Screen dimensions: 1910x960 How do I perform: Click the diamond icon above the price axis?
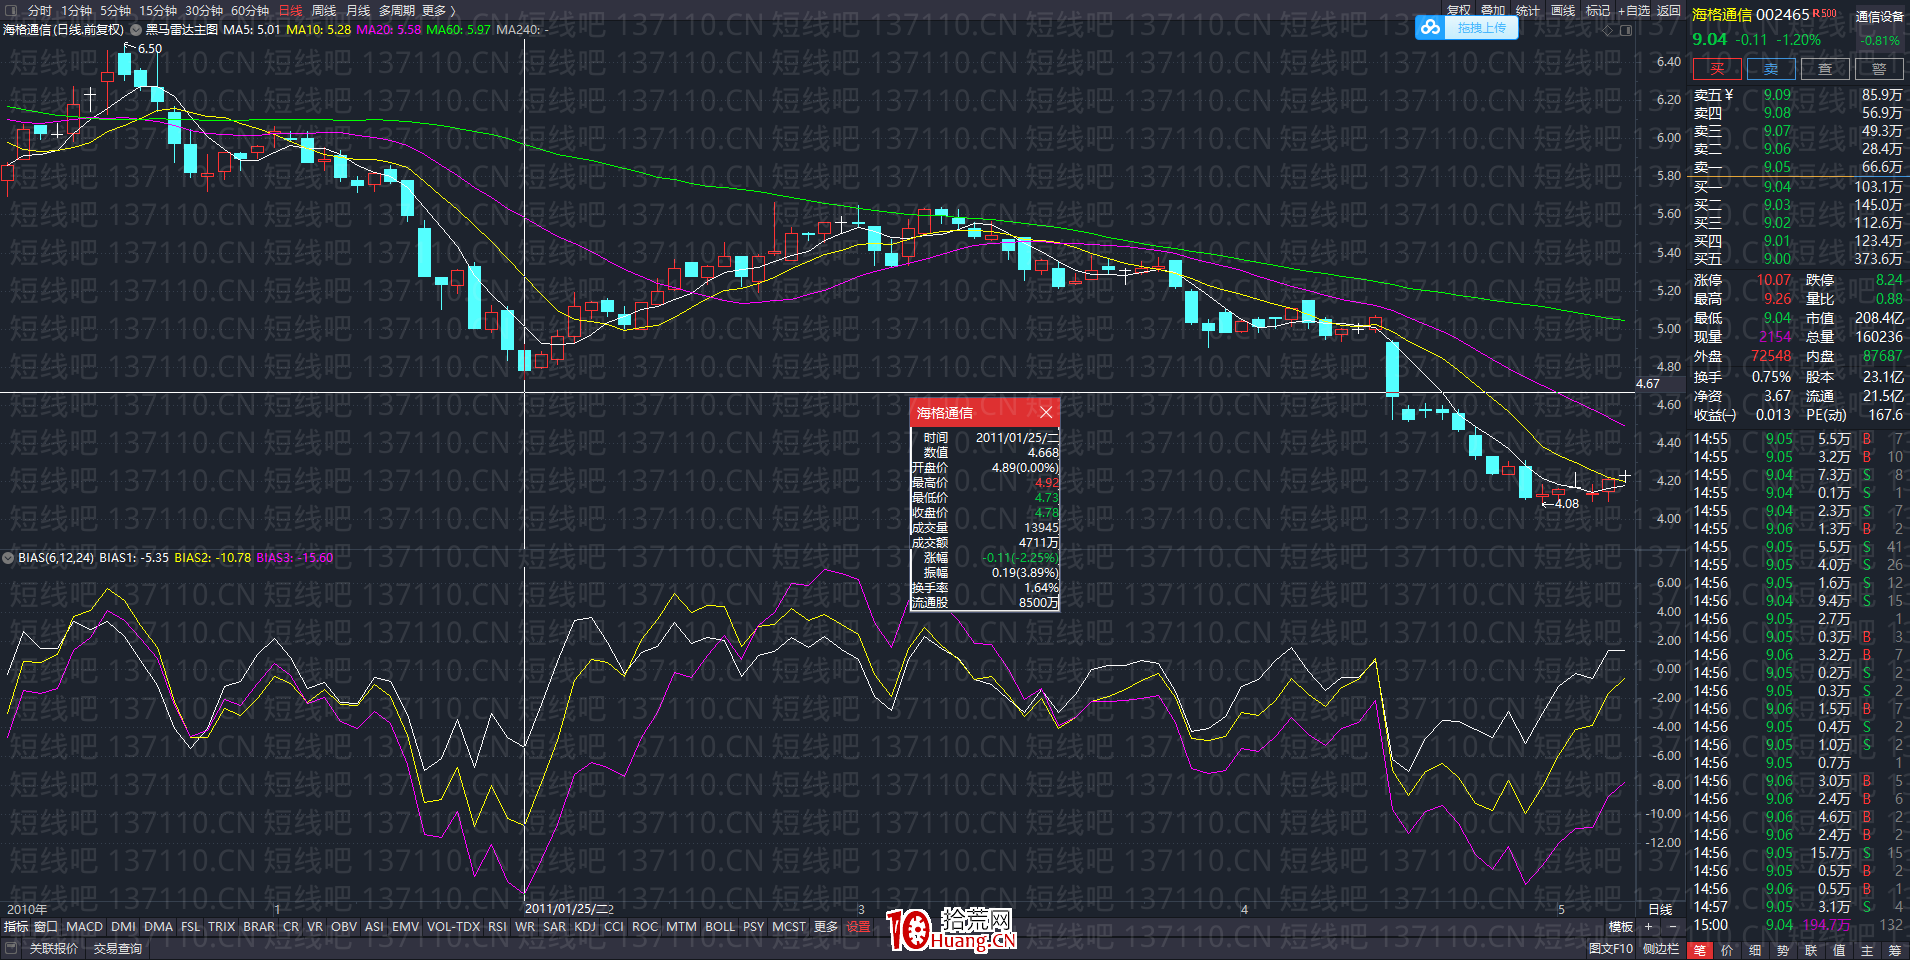coord(1609,30)
